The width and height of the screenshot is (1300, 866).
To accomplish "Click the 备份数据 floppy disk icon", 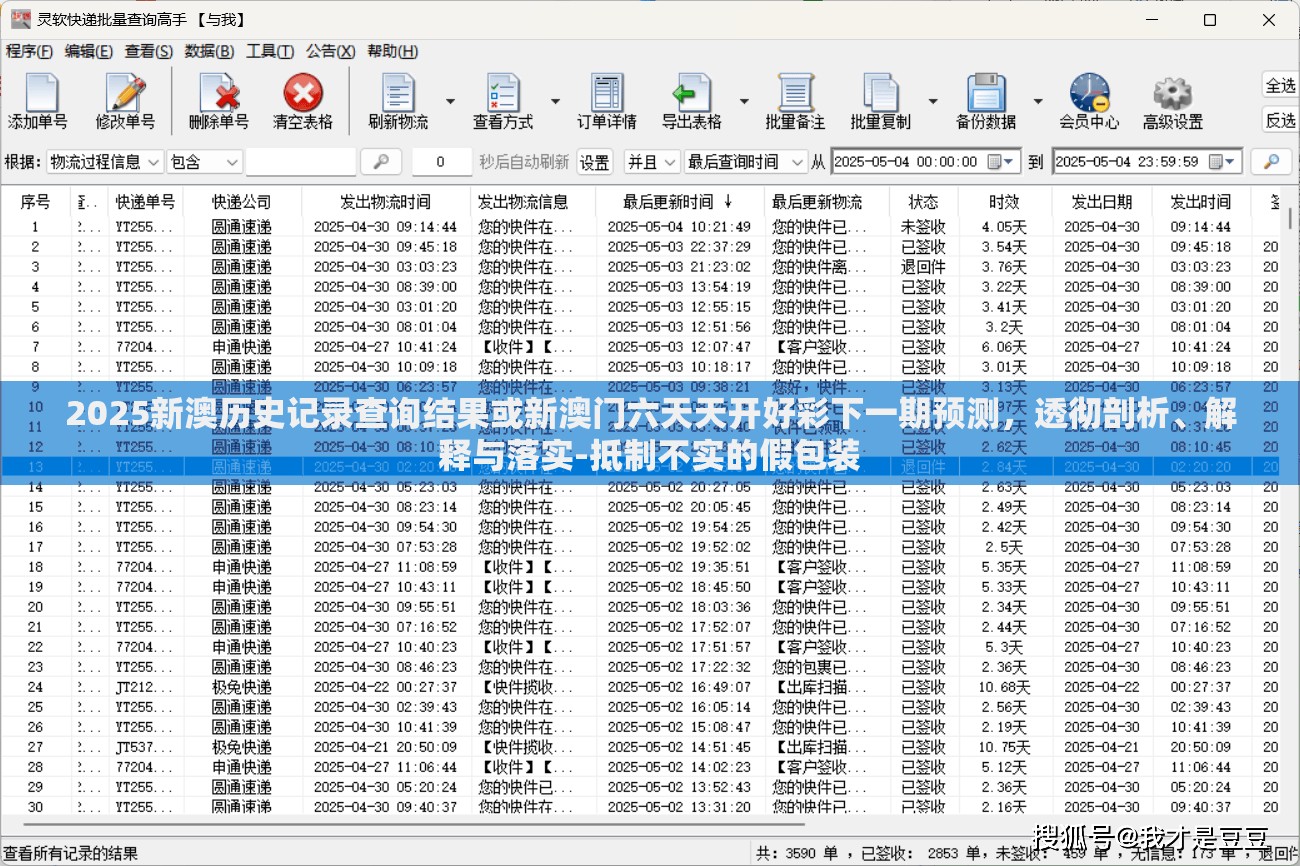I will tap(985, 101).
